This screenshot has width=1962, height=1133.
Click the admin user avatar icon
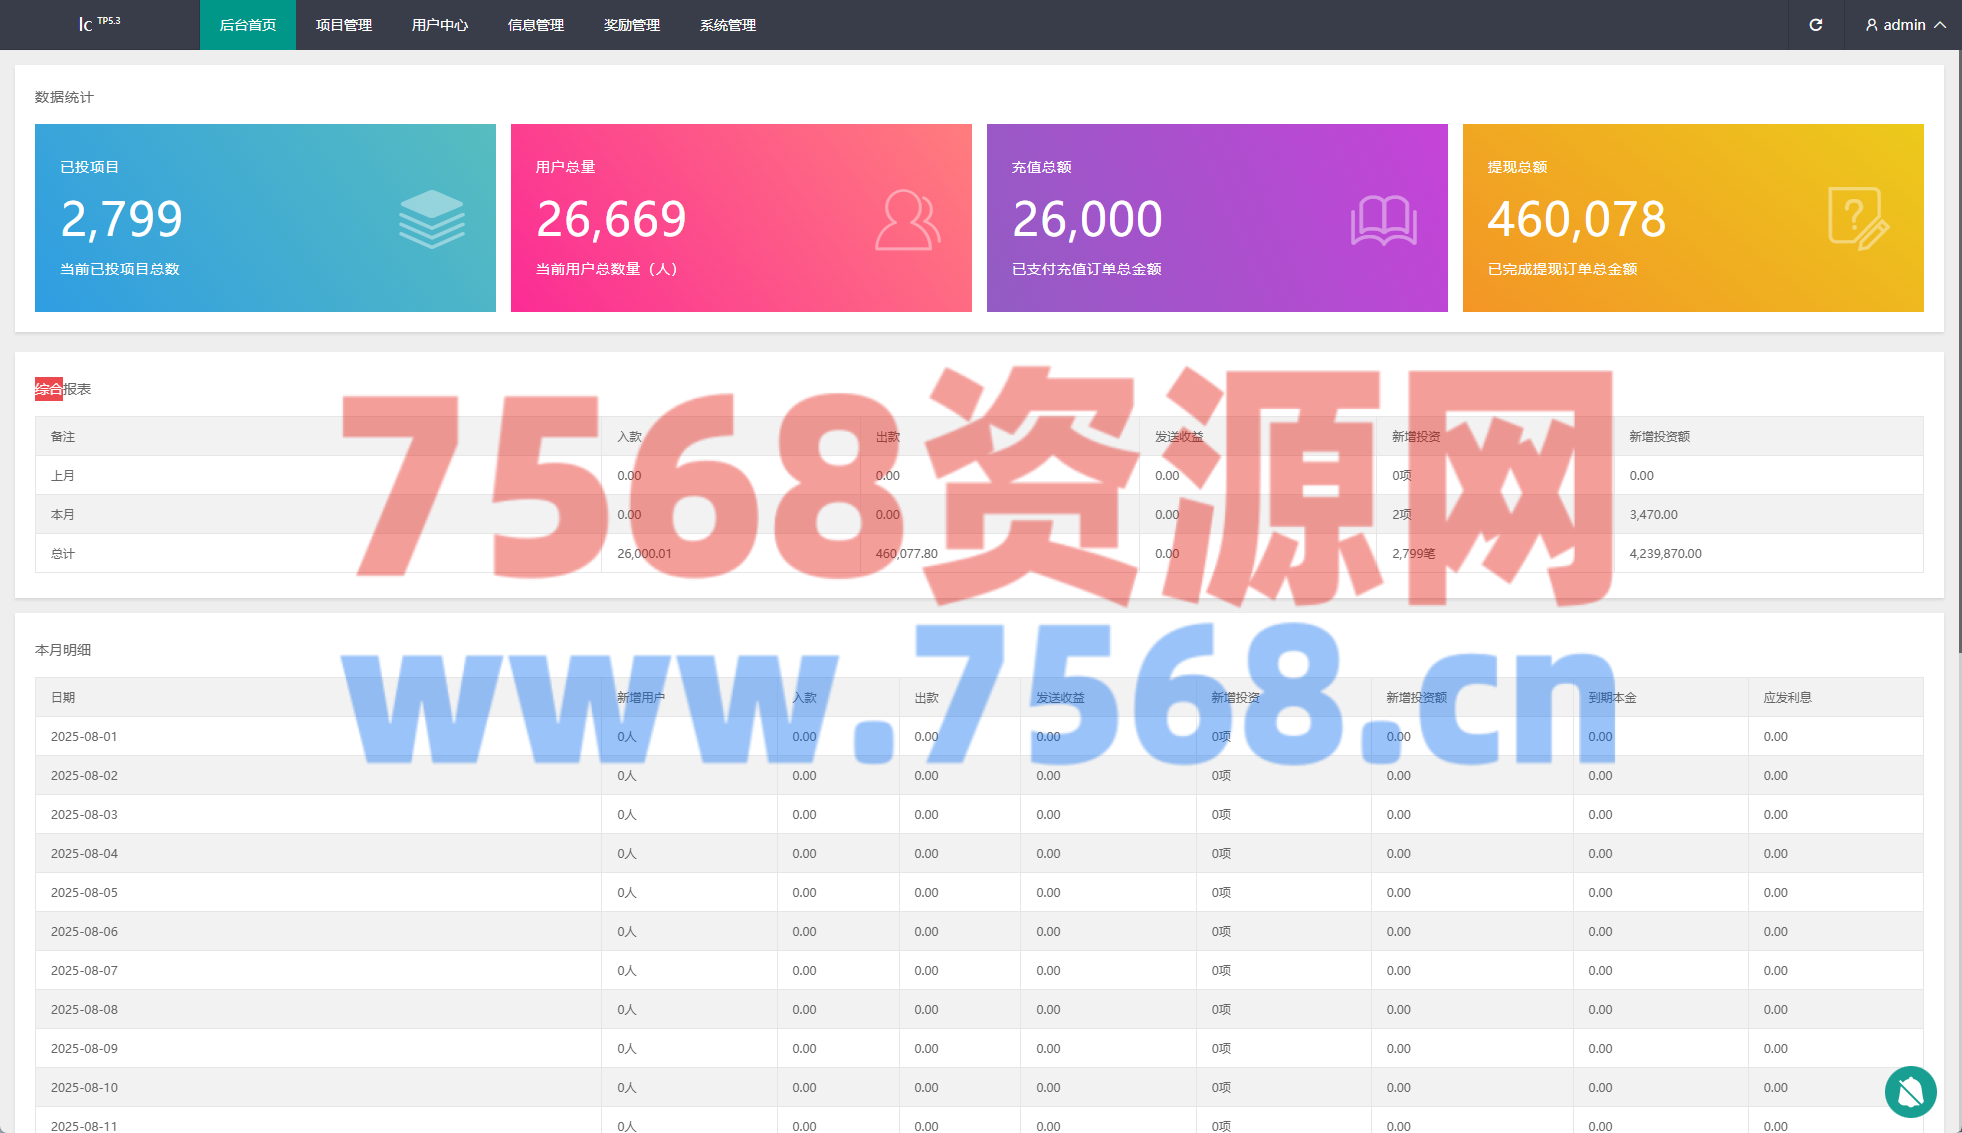[1871, 25]
